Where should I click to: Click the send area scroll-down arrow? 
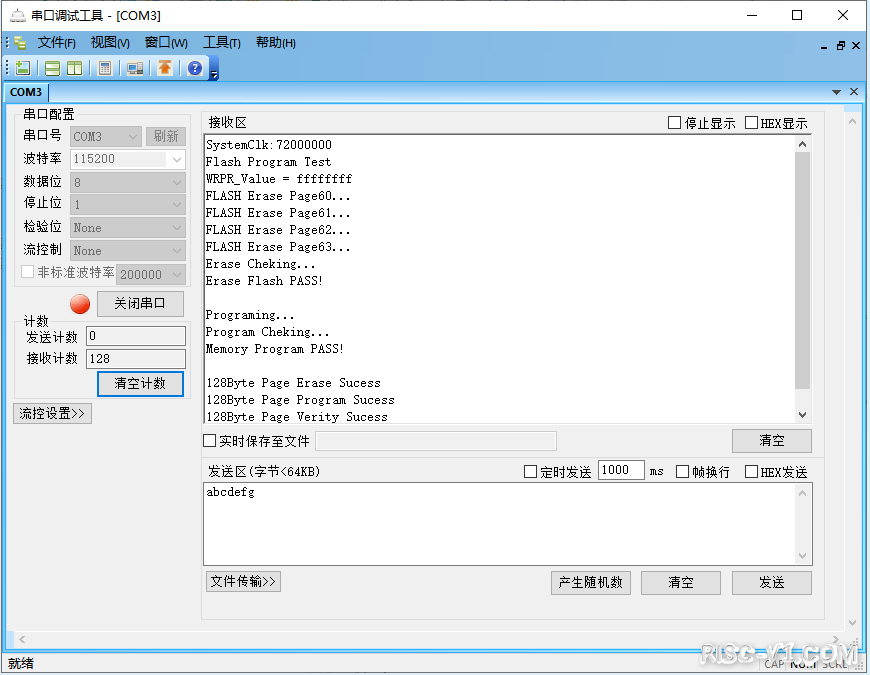coord(802,556)
